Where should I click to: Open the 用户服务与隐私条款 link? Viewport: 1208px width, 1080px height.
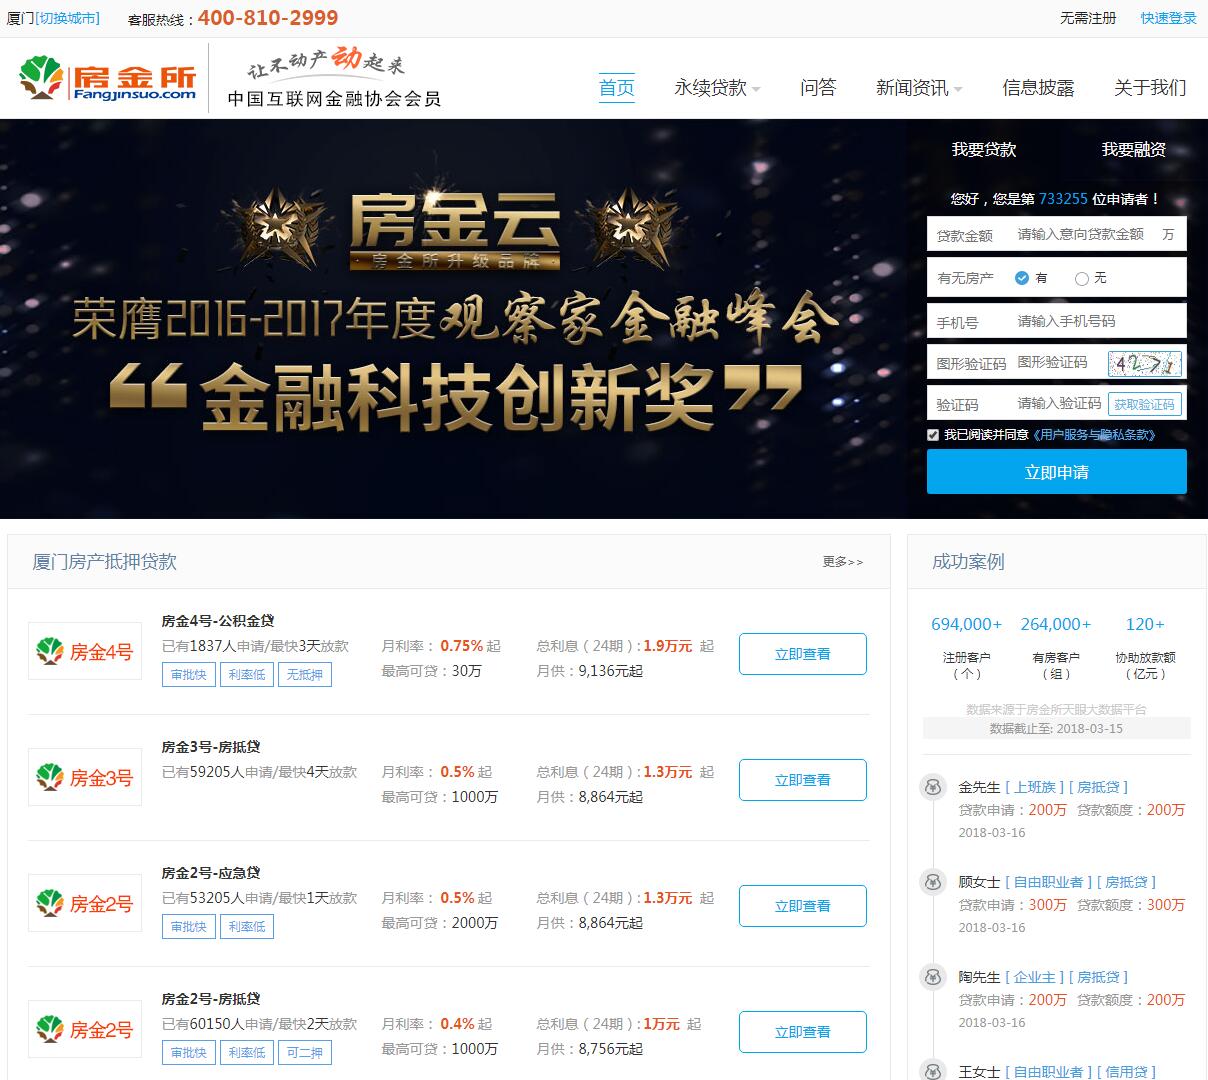pos(1094,435)
